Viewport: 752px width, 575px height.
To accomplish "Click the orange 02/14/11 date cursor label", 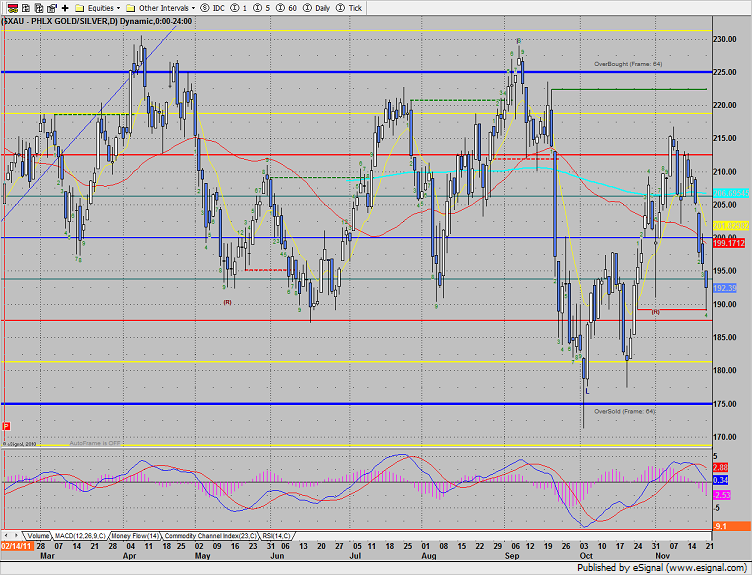I will tap(17, 546).
